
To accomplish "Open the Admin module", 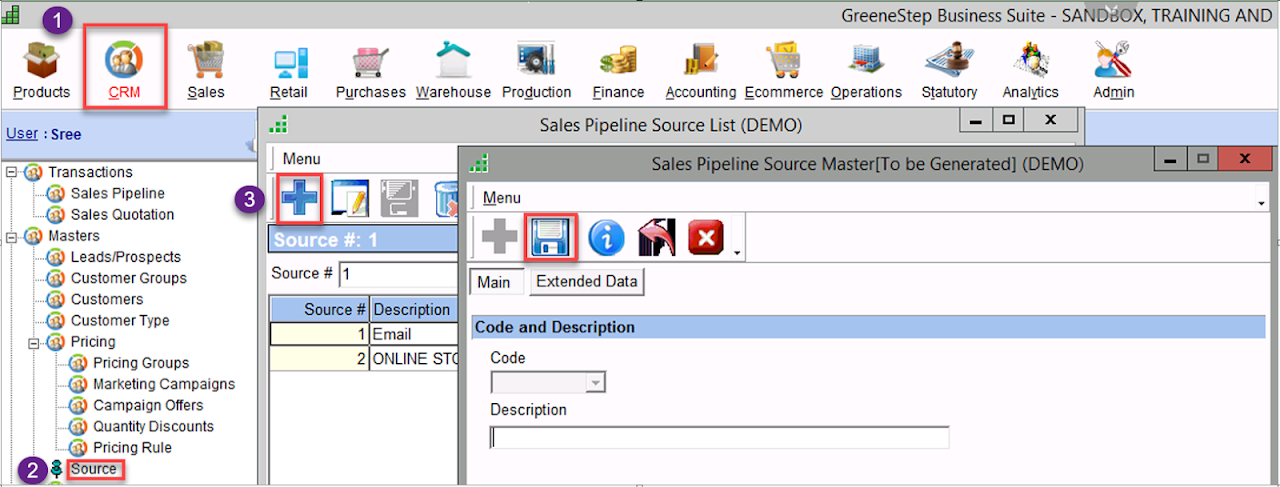I will [x=1113, y=68].
